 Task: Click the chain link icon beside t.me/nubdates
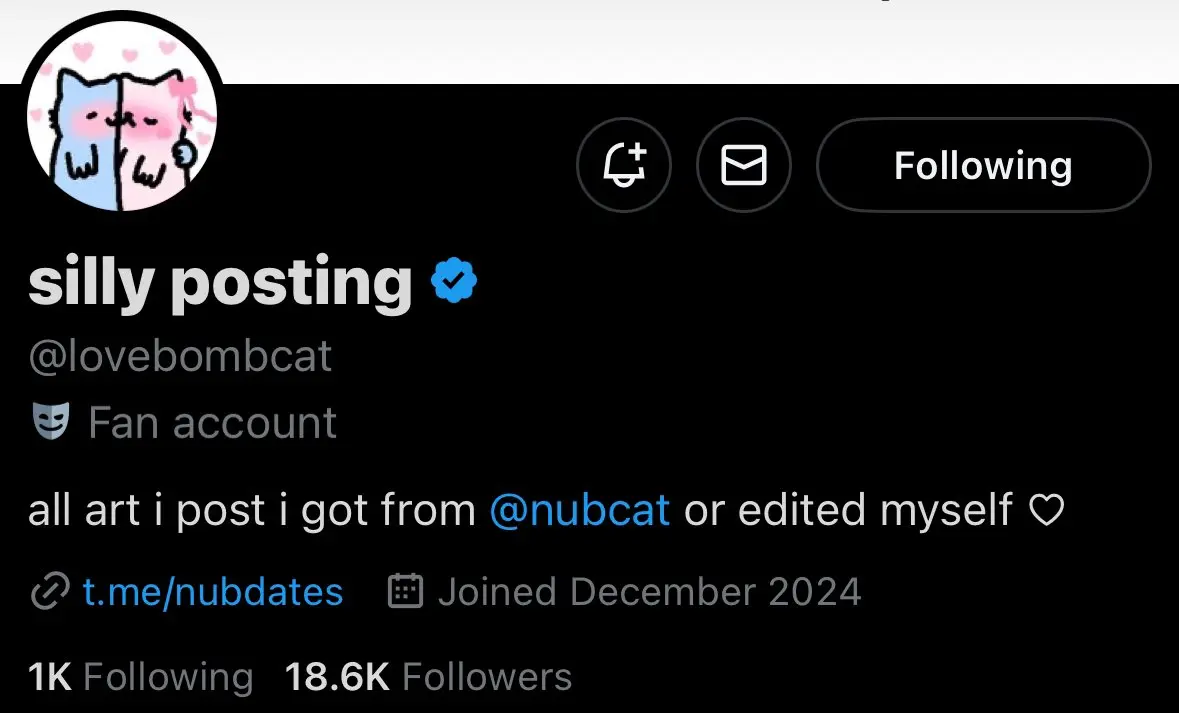point(50,591)
